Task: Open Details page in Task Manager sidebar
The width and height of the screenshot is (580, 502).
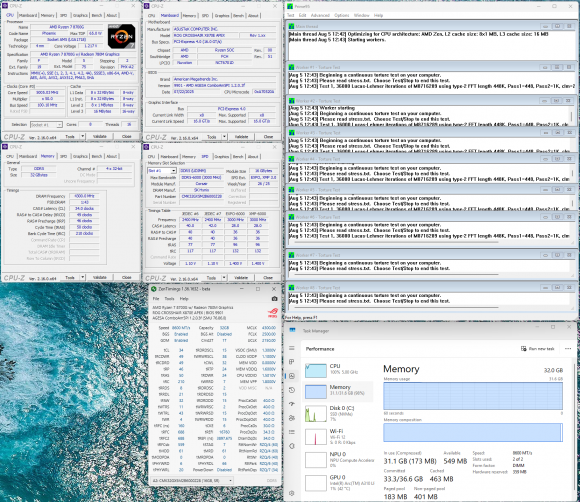Action: [x=291, y=432]
